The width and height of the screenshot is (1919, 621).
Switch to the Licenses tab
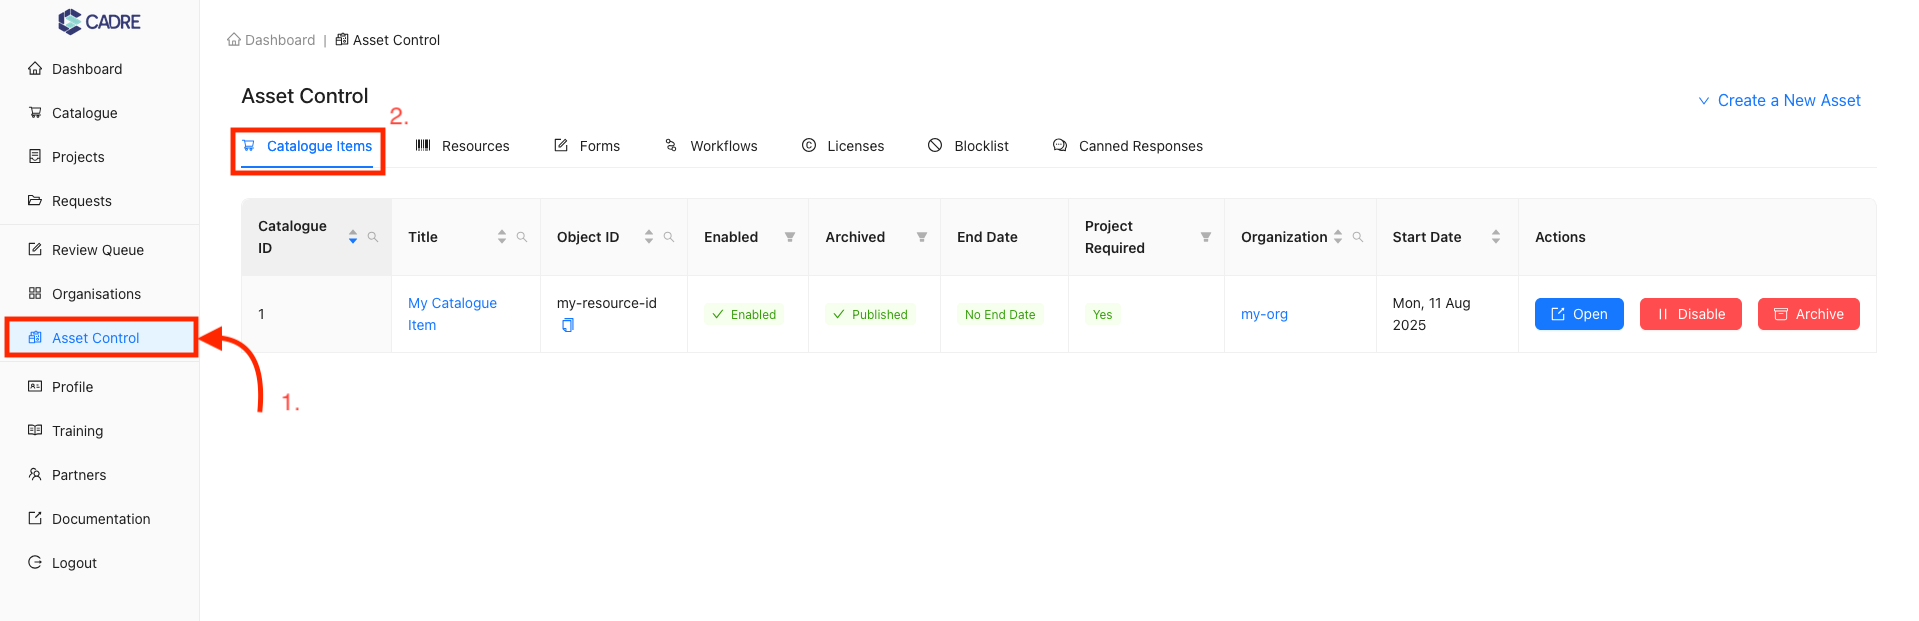[843, 146]
